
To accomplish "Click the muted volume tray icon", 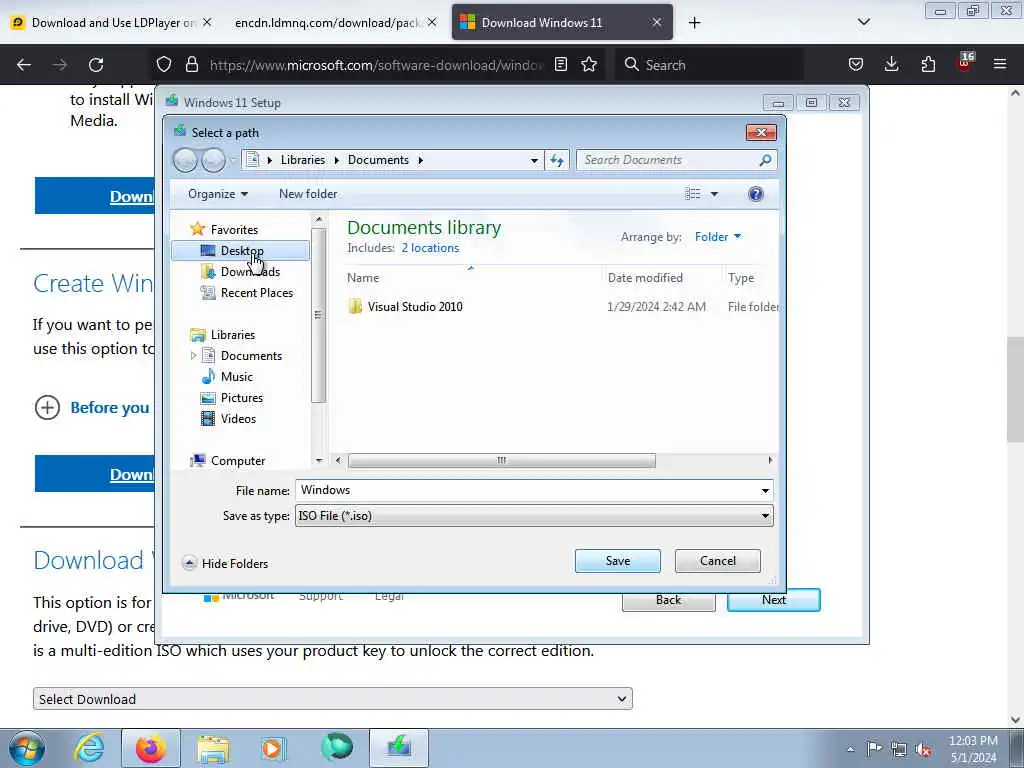I will coord(923,749).
